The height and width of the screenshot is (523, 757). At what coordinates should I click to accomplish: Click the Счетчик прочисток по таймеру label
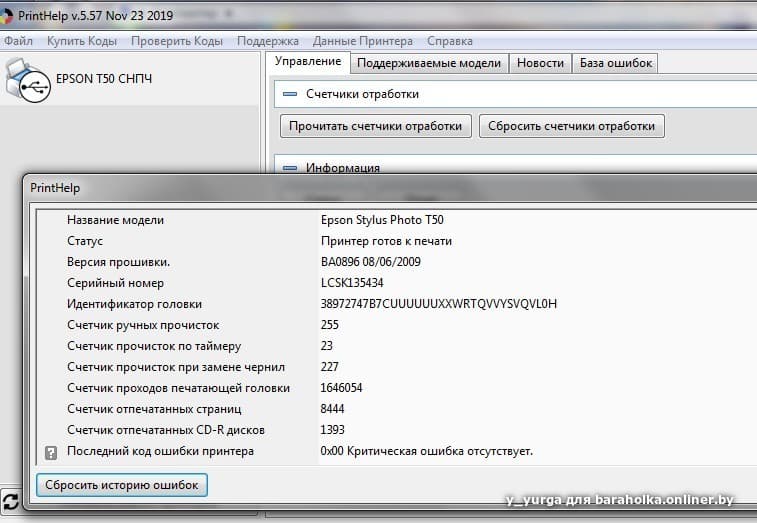[154, 346]
